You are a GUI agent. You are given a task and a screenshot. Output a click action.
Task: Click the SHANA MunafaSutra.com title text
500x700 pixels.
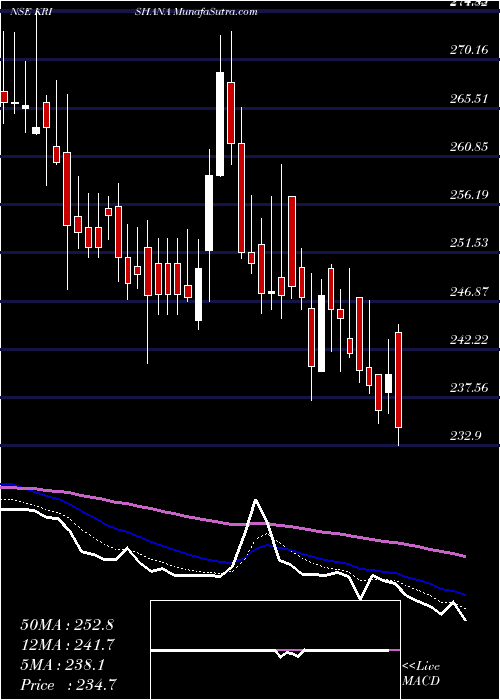[x=196, y=12]
